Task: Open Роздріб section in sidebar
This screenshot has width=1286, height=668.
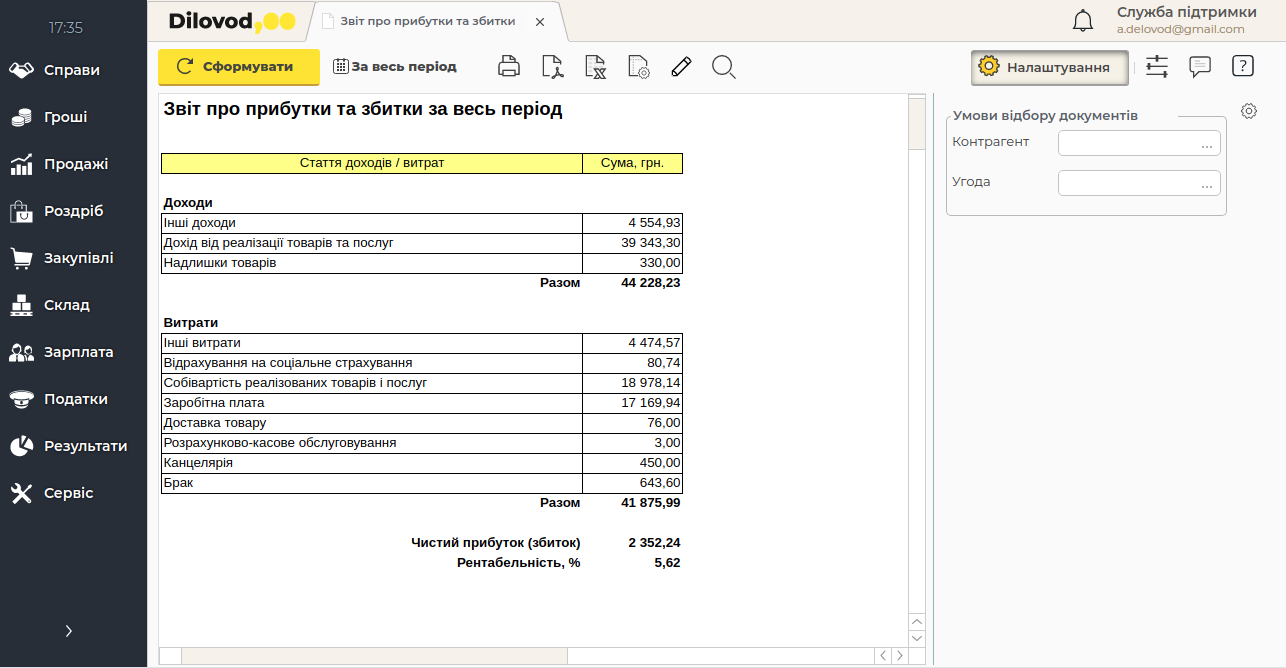Action: click(74, 211)
